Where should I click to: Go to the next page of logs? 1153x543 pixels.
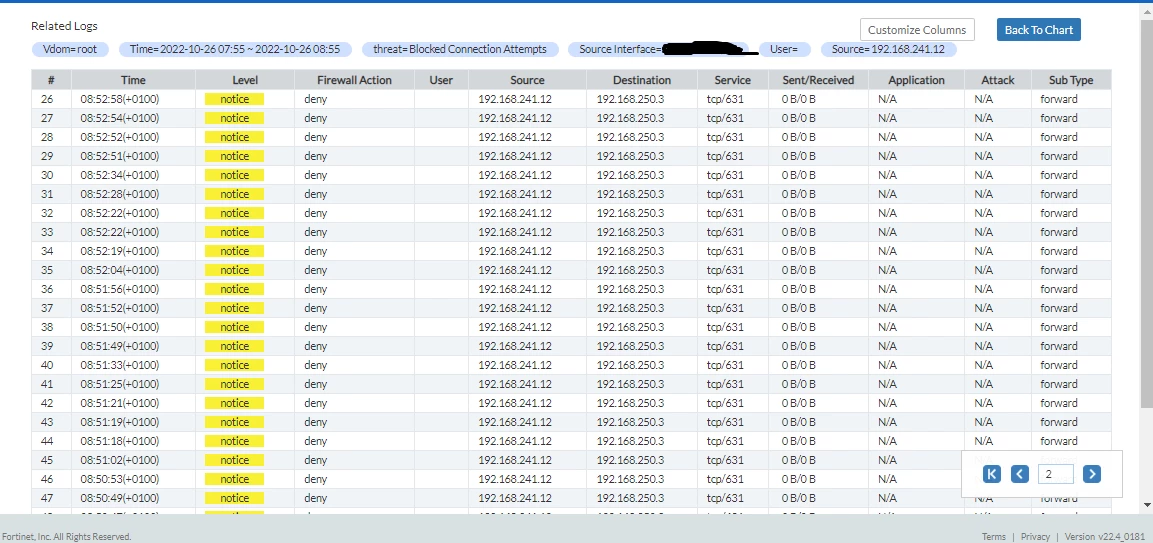(x=1092, y=474)
